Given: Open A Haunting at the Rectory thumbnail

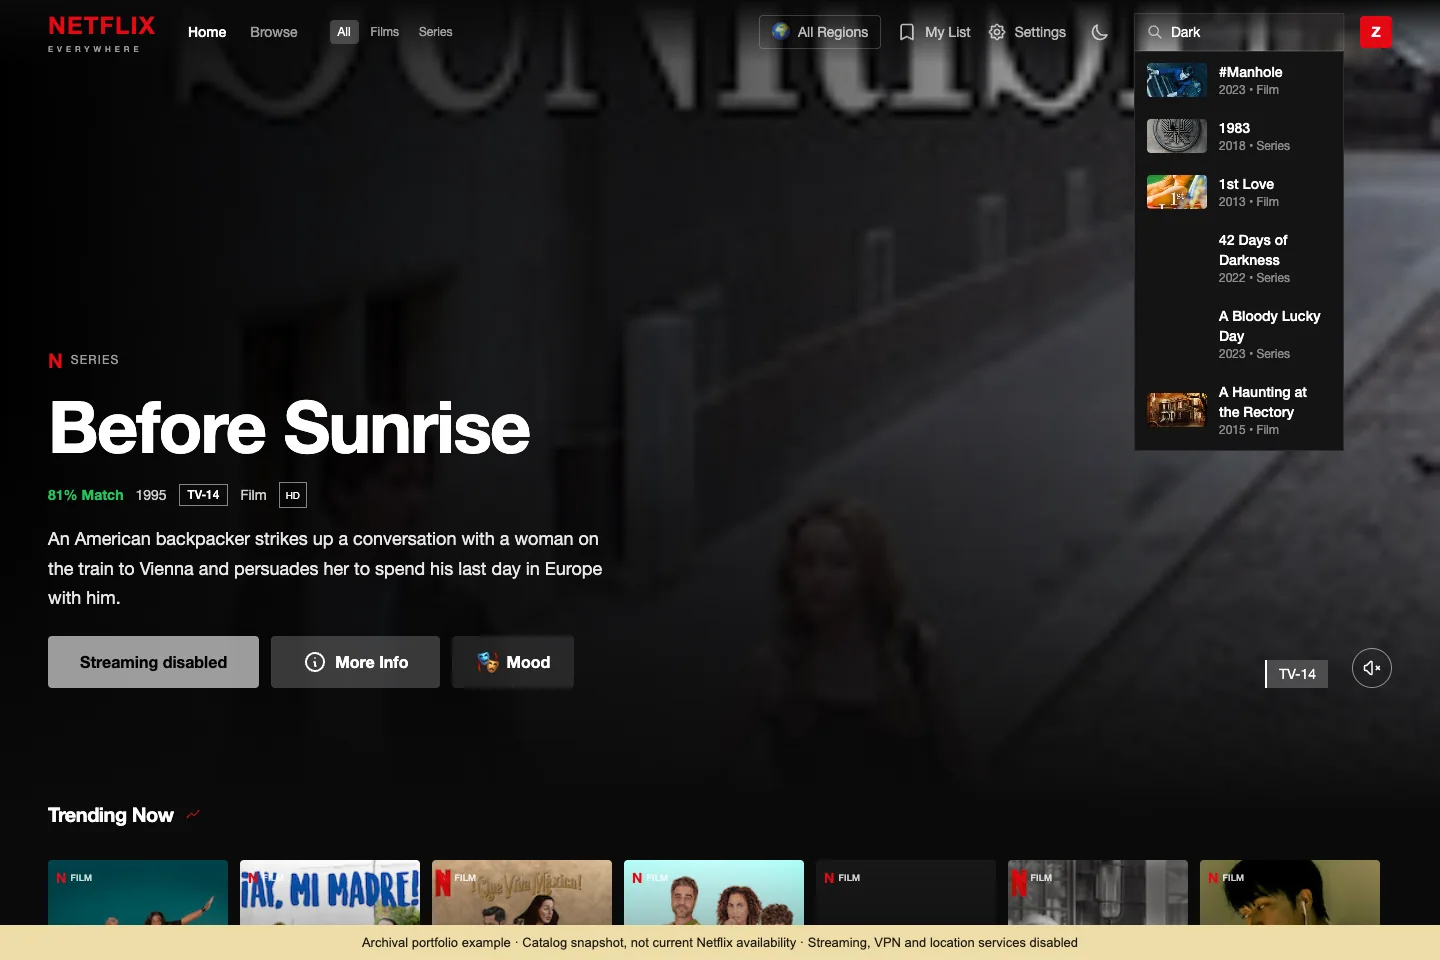Looking at the screenshot, I should pyautogui.click(x=1177, y=410).
